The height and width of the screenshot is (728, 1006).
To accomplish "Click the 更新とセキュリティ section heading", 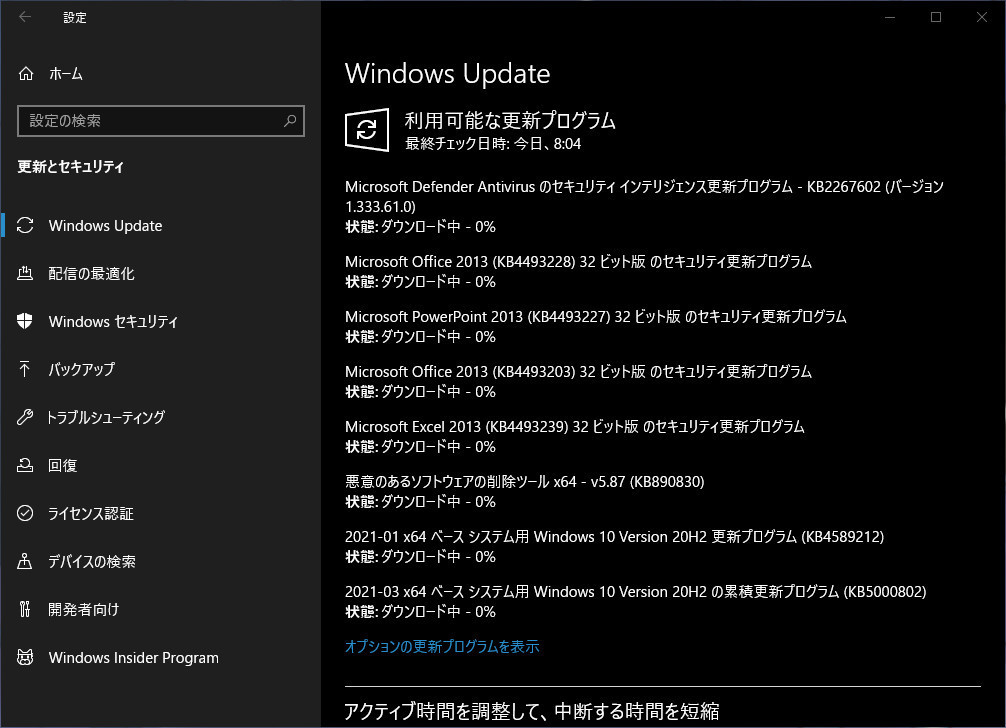I will 71,167.
